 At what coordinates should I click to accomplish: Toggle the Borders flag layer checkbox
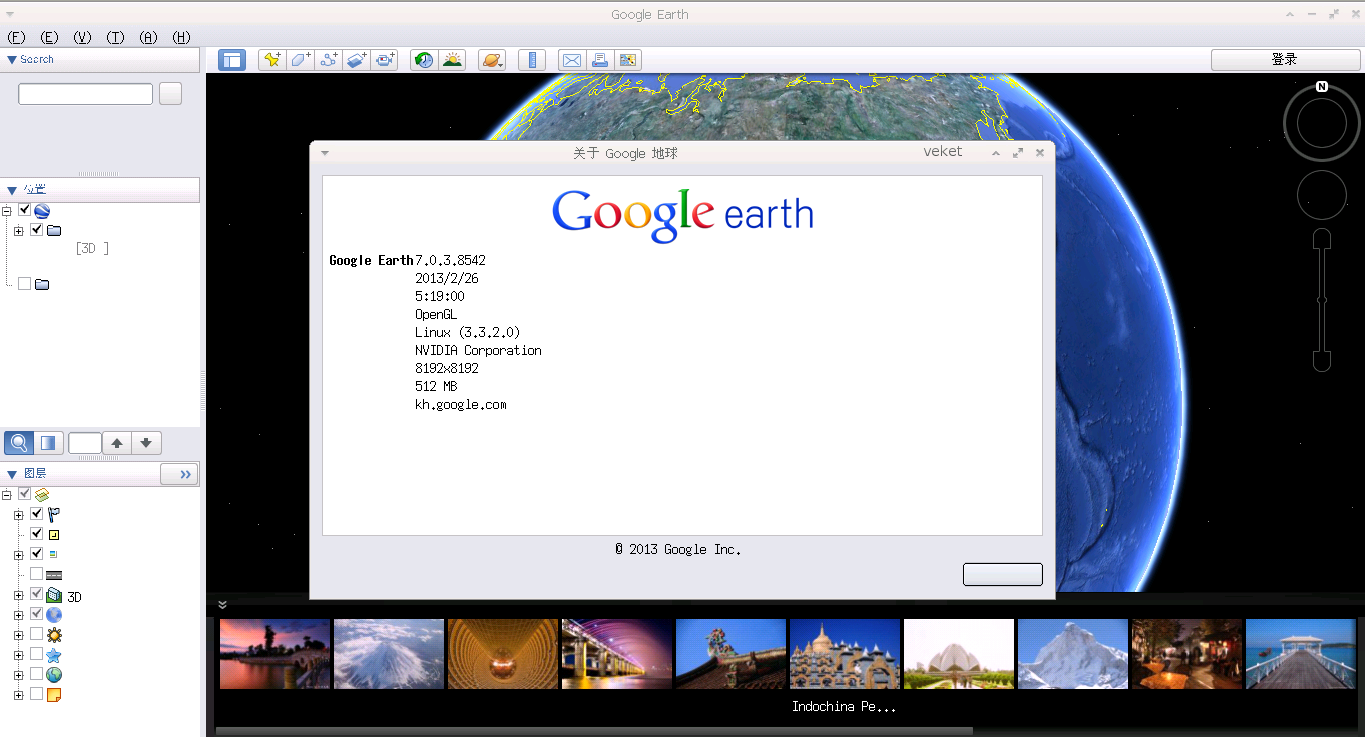pyautogui.click(x=36, y=513)
